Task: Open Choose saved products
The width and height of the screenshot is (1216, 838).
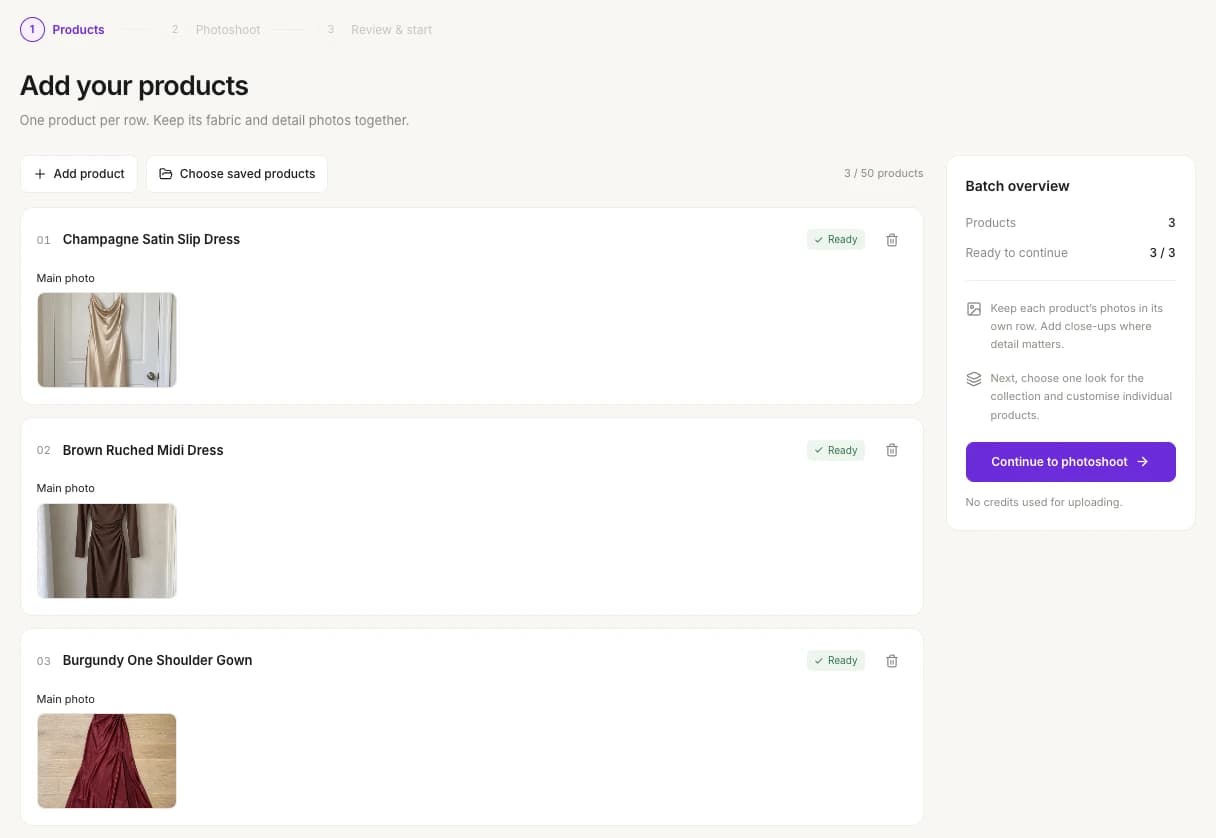Action: [237, 174]
